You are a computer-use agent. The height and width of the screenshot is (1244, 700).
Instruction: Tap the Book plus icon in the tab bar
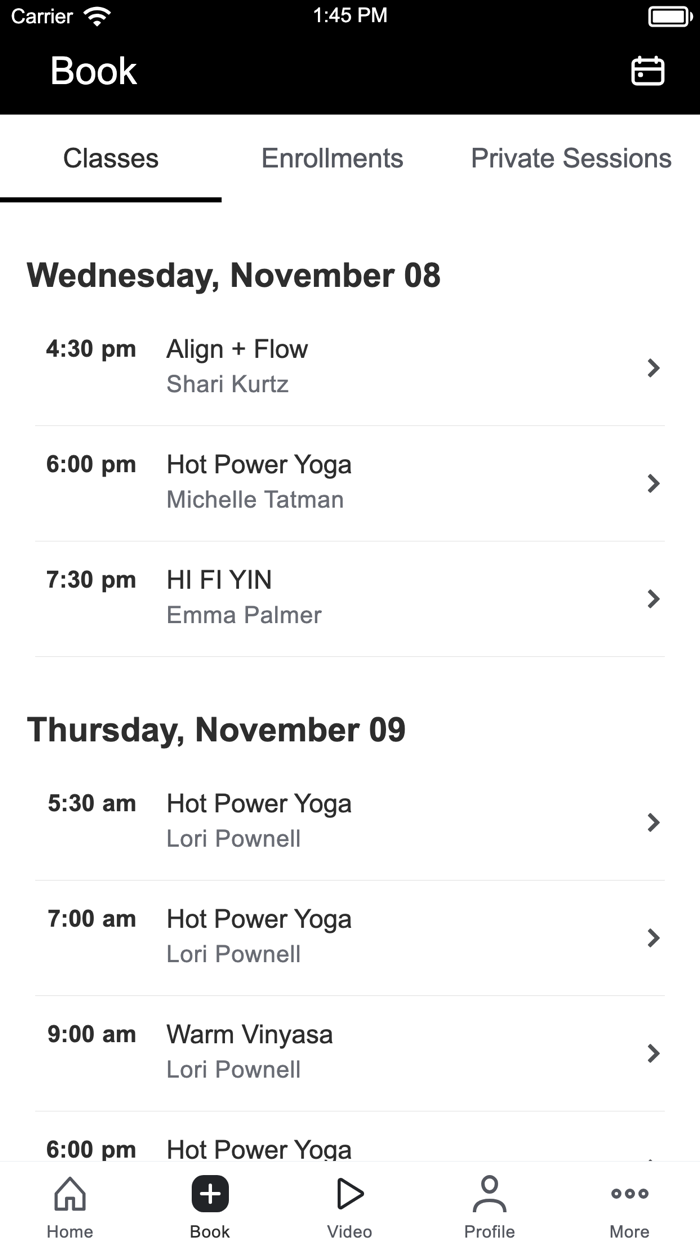209,1192
